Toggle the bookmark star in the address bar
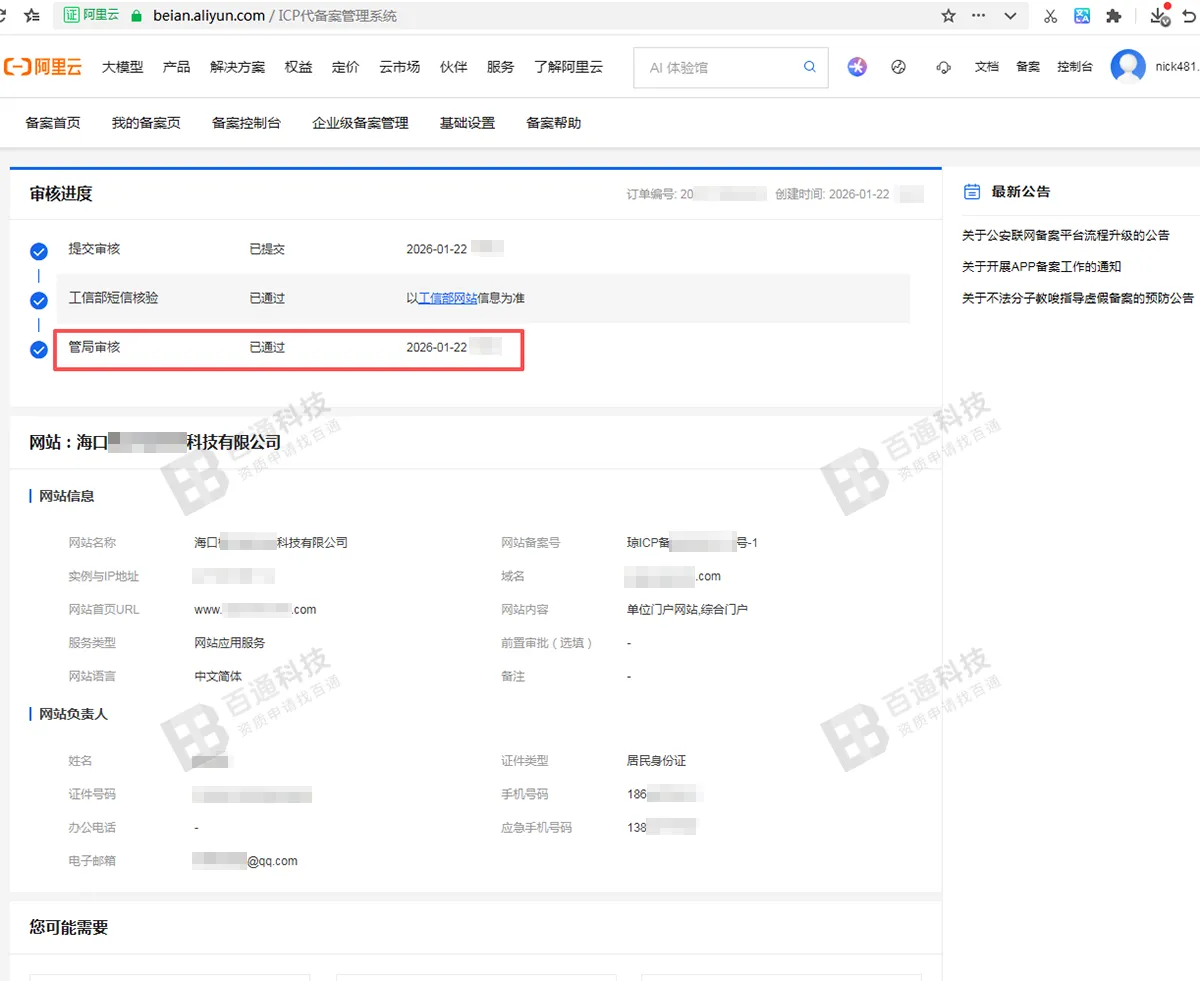Viewport: 1200px width, 981px height. [x=948, y=16]
